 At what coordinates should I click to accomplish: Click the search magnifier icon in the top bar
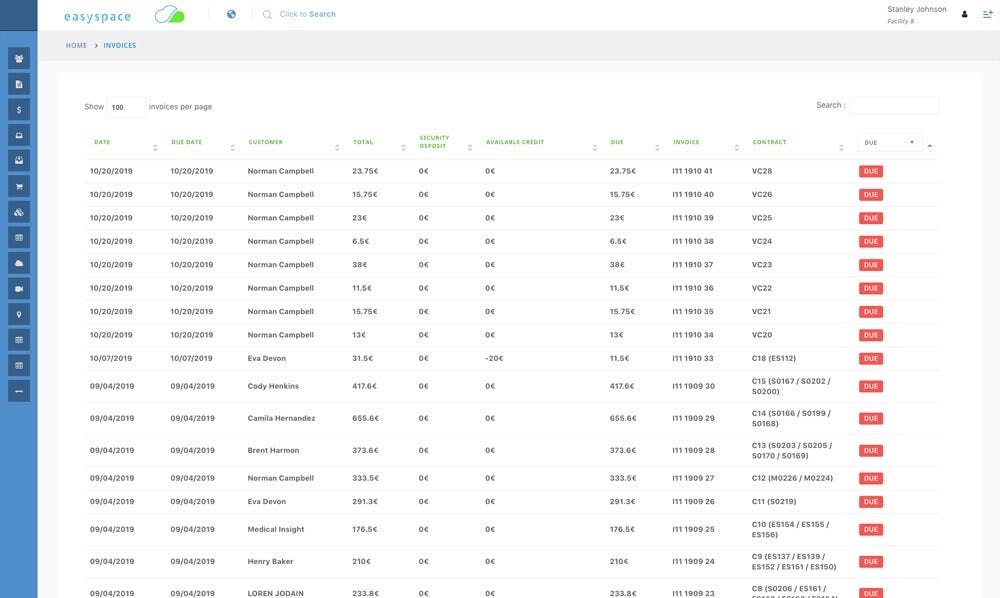coord(266,14)
